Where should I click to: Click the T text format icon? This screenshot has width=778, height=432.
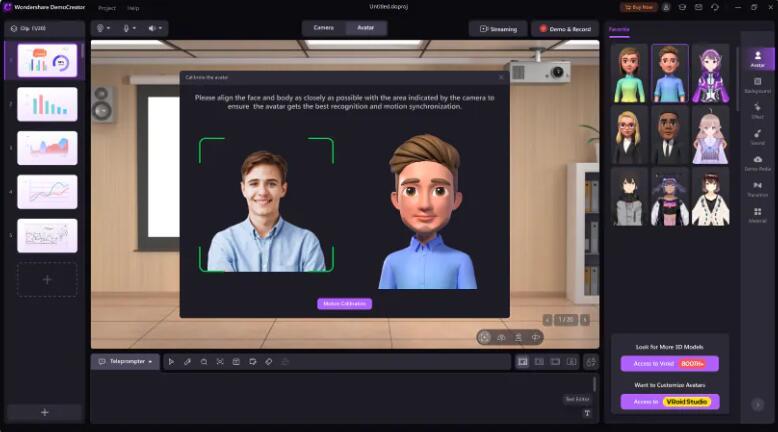click(x=587, y=413)
